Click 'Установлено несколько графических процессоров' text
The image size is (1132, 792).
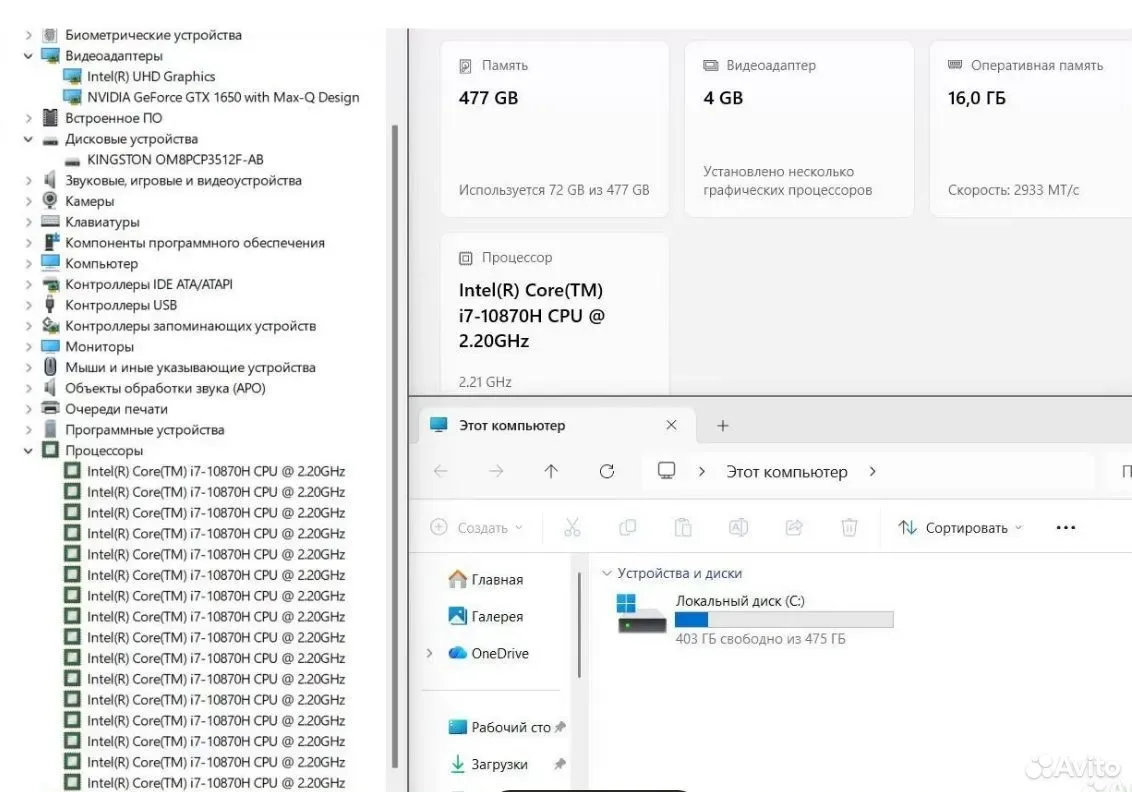788,180
